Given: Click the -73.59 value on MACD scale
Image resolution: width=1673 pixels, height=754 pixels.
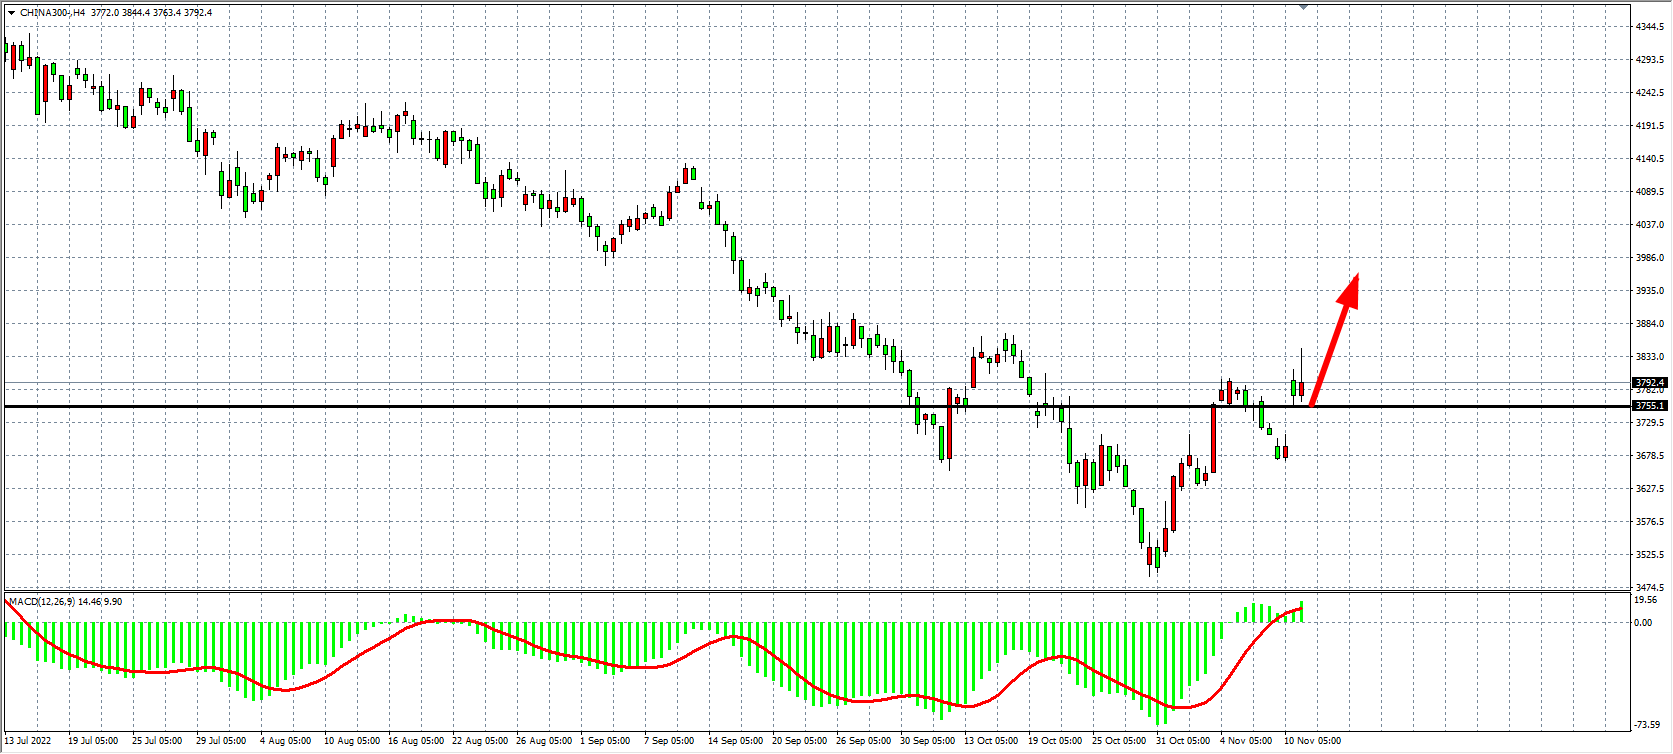Looking at the screenshot, I should [x=1646, y=725].
